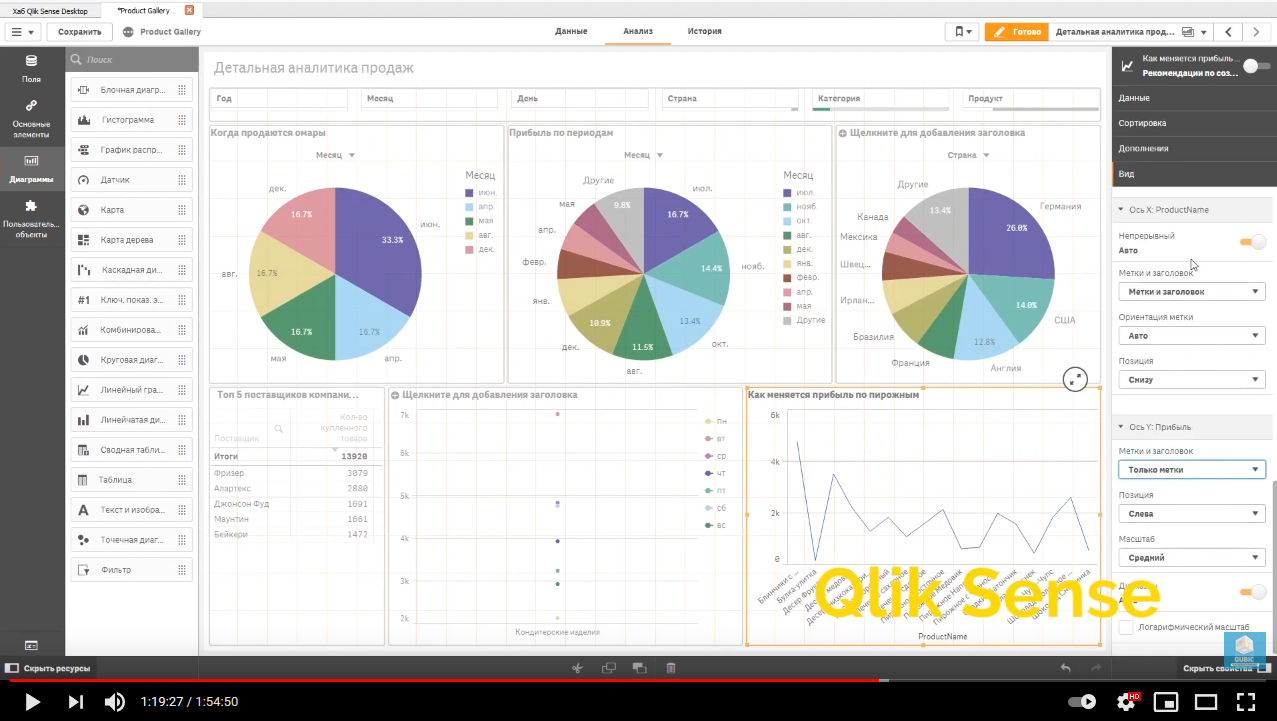Pick the Фильтр filter pane object
Image resolution: width=1277 pixels, height=721 pixels.
point(130,570)
